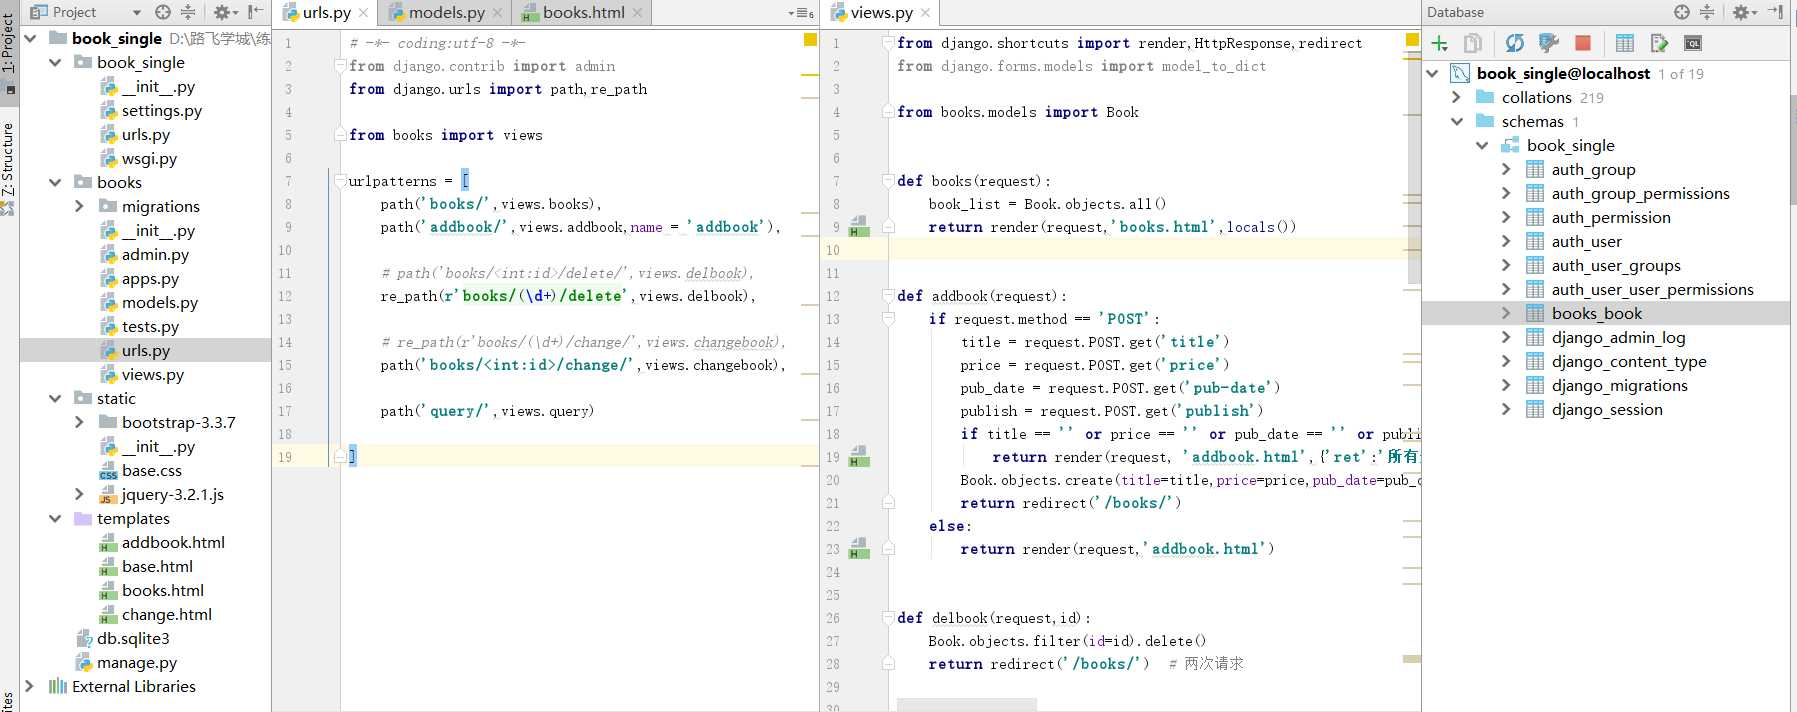Click Project panel scroll-from-source target icon

pyautogui.click(x=163, y=12)
